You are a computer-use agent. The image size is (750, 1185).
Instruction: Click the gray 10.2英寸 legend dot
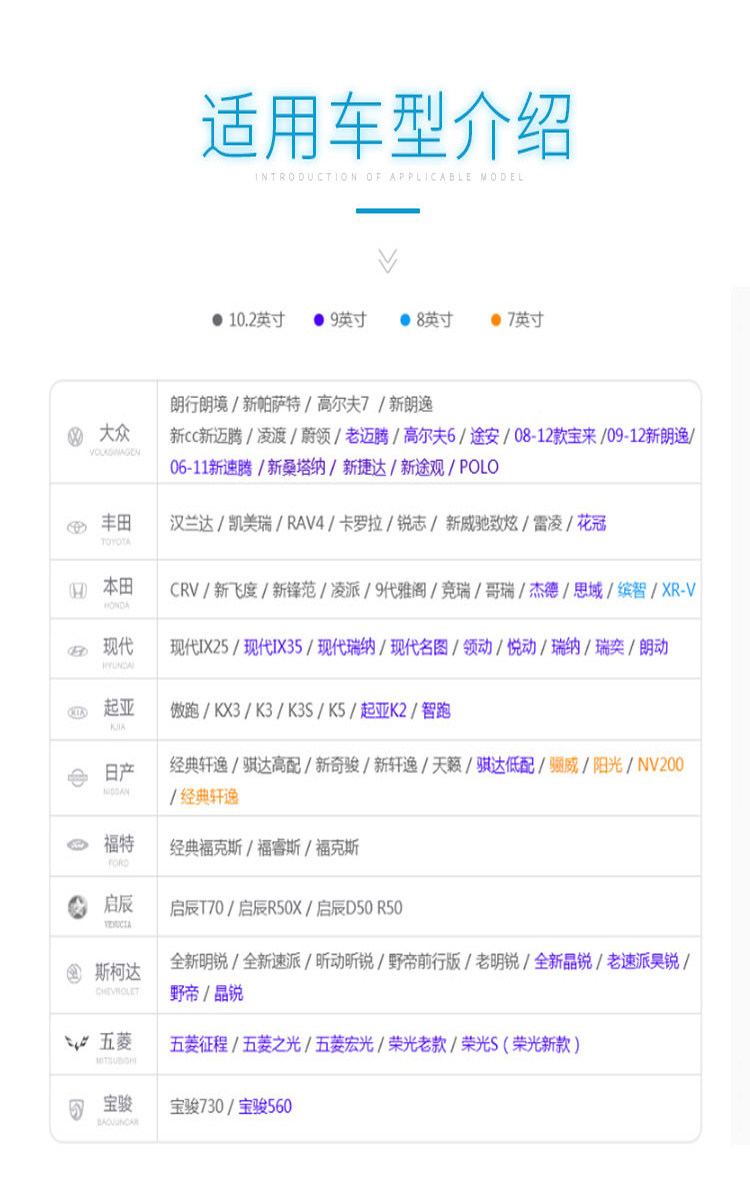217,320
